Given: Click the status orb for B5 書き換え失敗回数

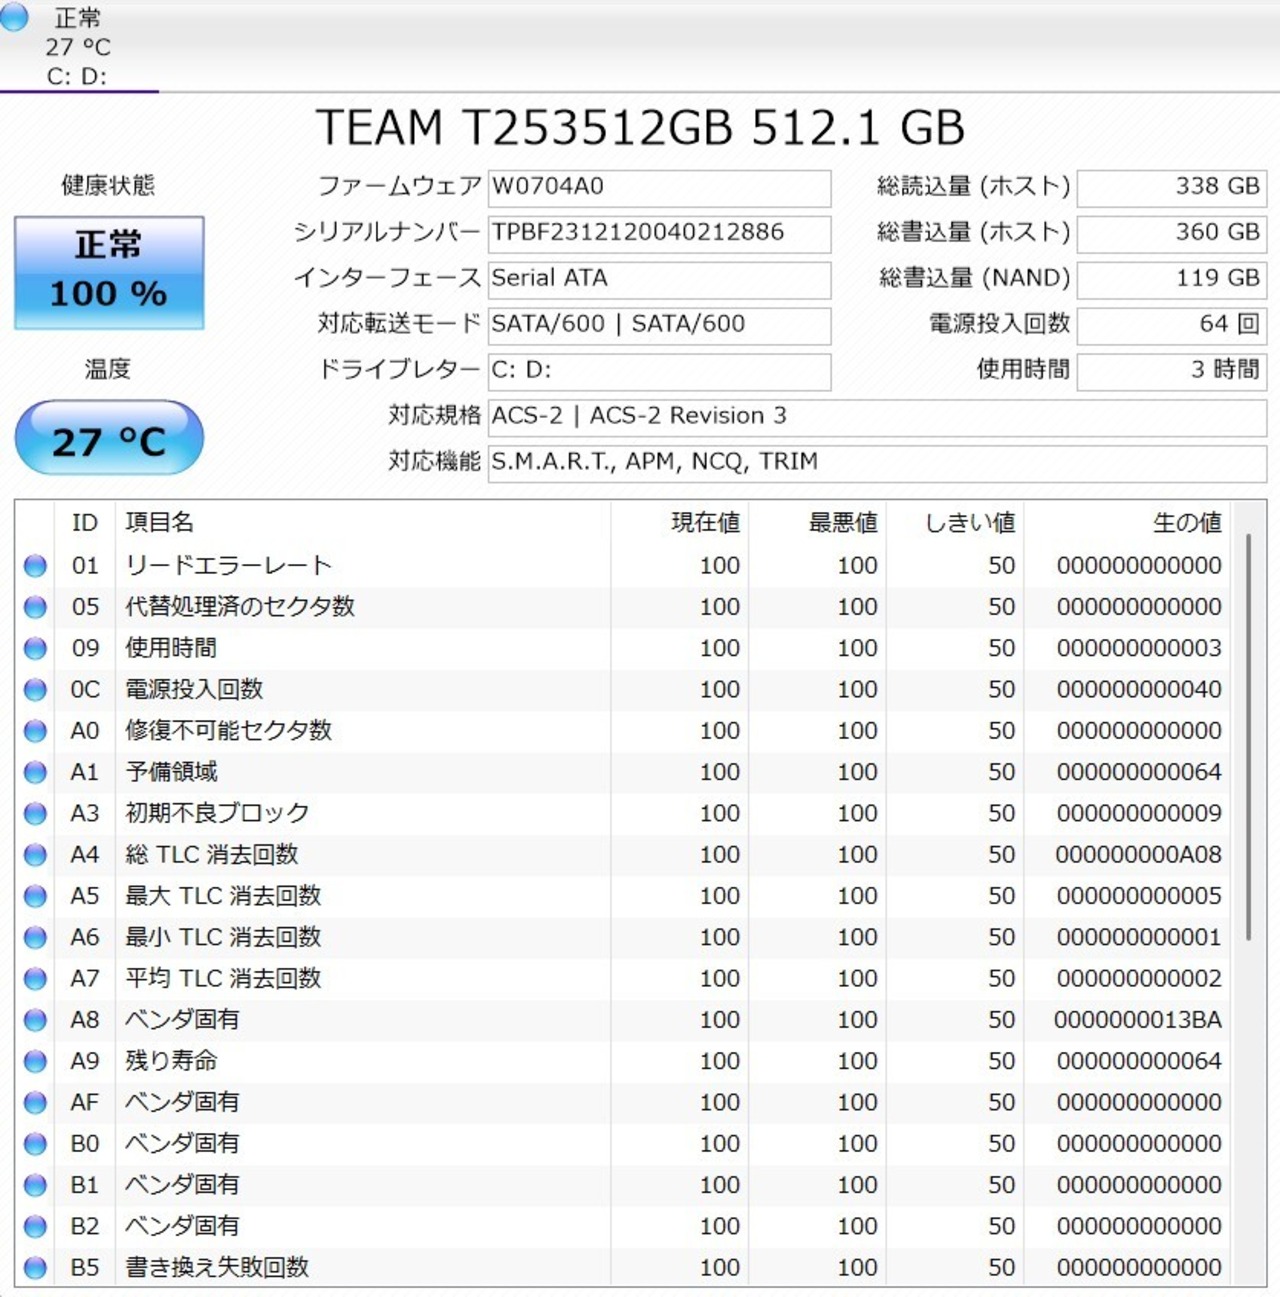Looking at the screenshot, I should pos(35,1268).
